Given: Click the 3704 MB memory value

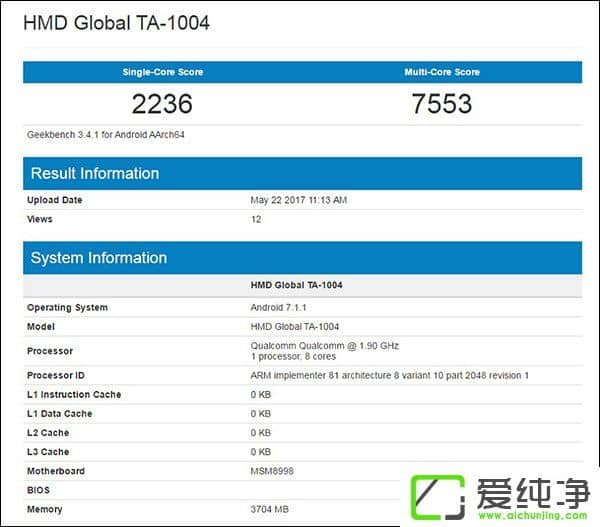Looking at the screenshot, I should pos(270,509).
